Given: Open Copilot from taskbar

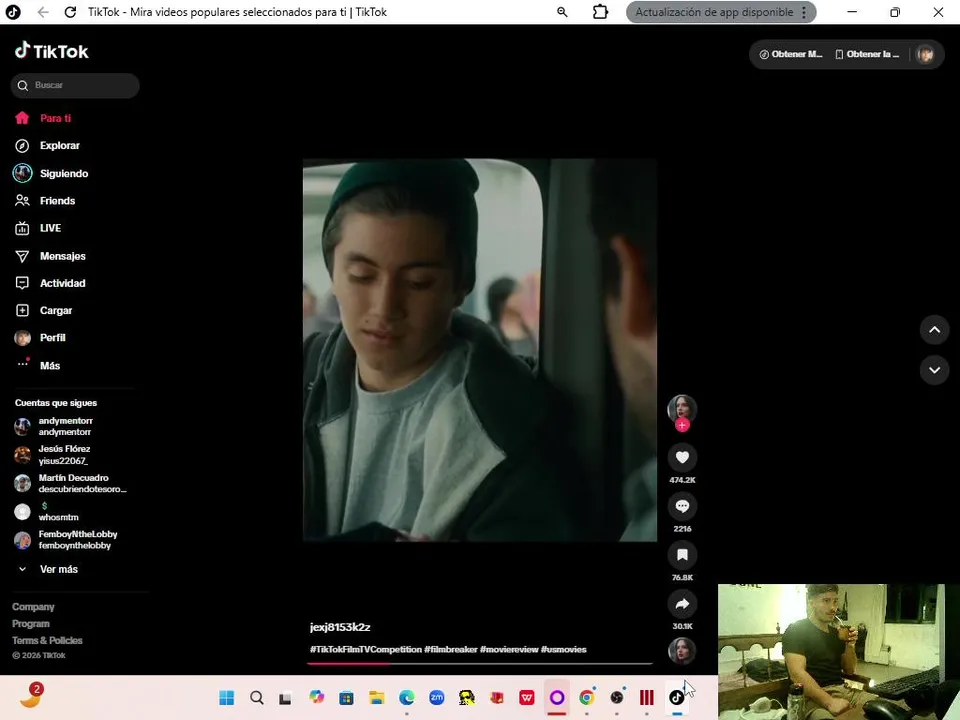Looking at the screenshot, I should click(x=317, y=697).
